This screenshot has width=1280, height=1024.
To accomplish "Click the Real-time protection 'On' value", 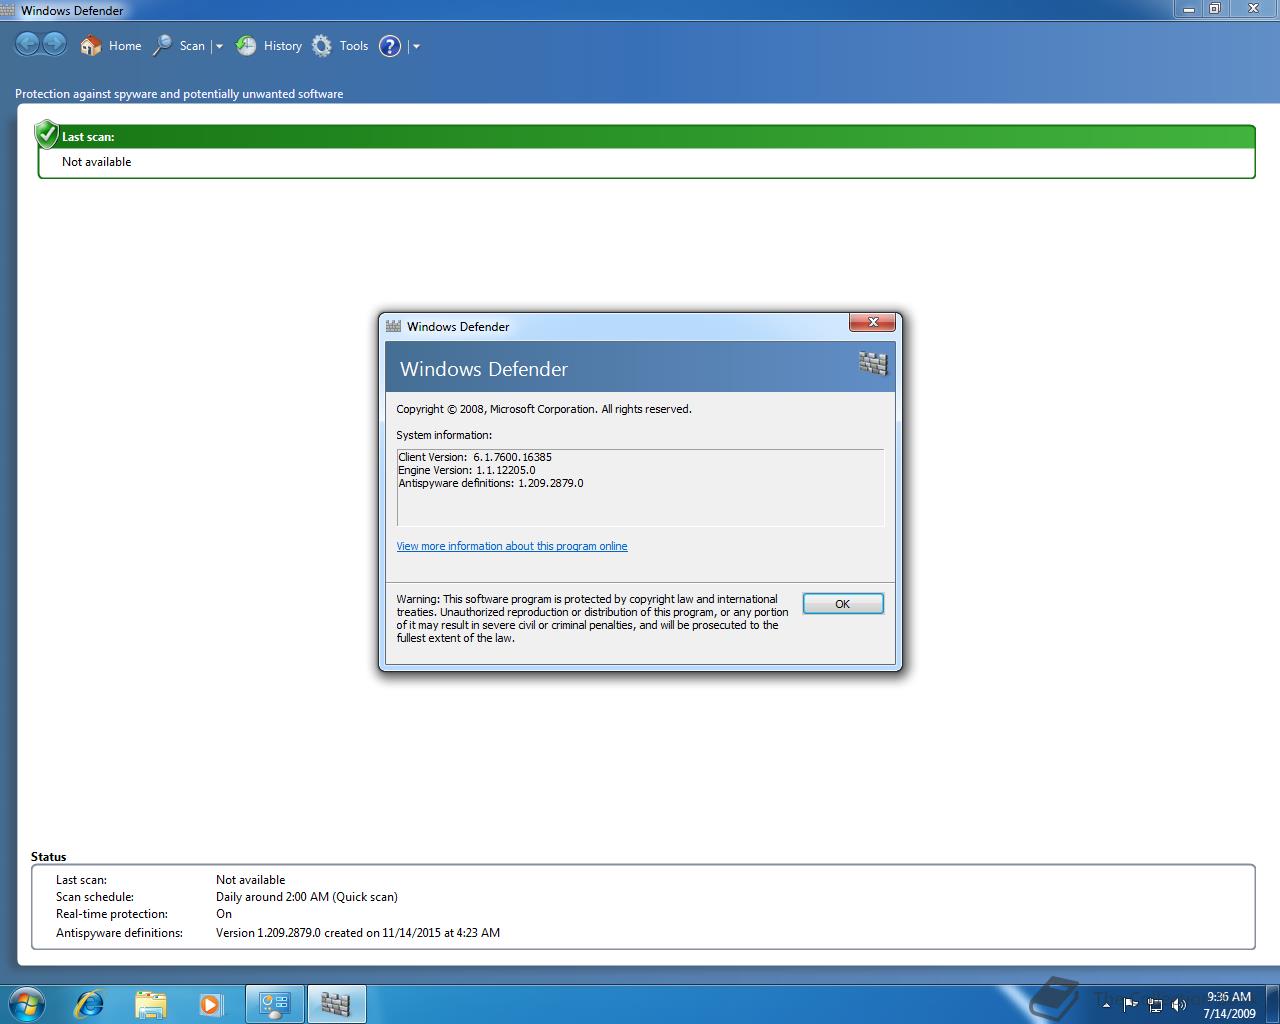I will click(x=224, y=914).
